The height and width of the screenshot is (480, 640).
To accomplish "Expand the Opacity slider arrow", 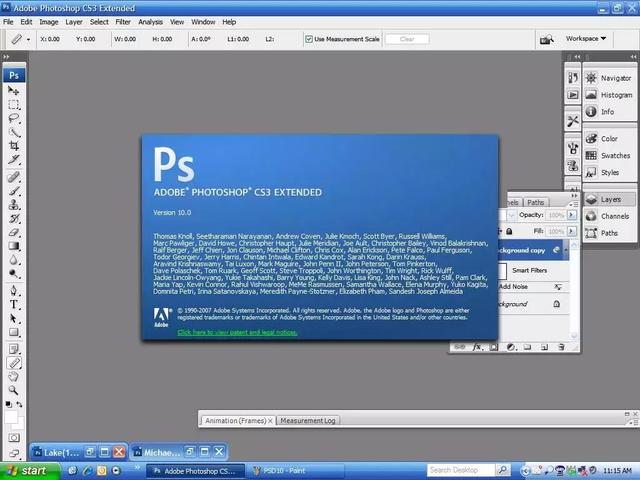I will [572, 215].
